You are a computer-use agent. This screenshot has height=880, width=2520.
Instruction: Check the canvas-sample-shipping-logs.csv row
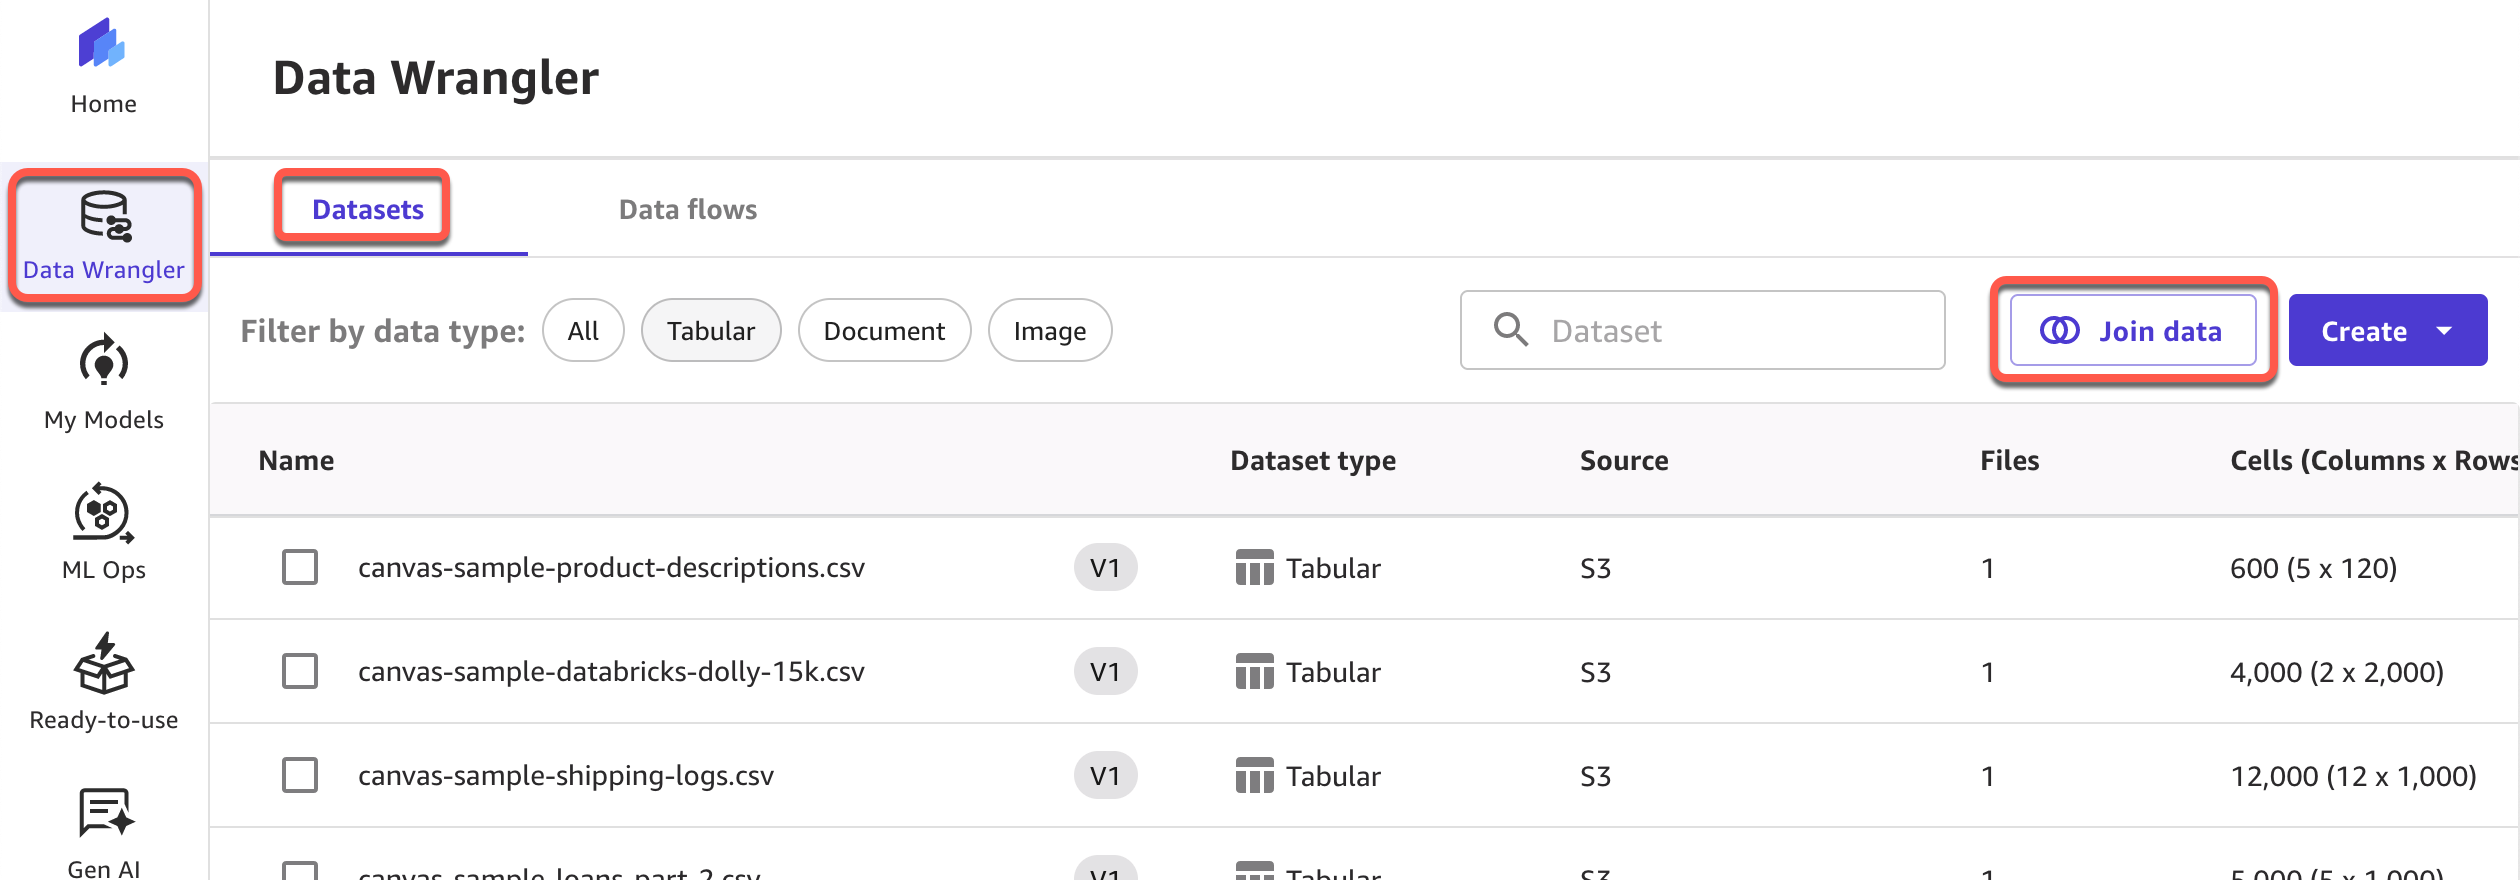point(300,775)
